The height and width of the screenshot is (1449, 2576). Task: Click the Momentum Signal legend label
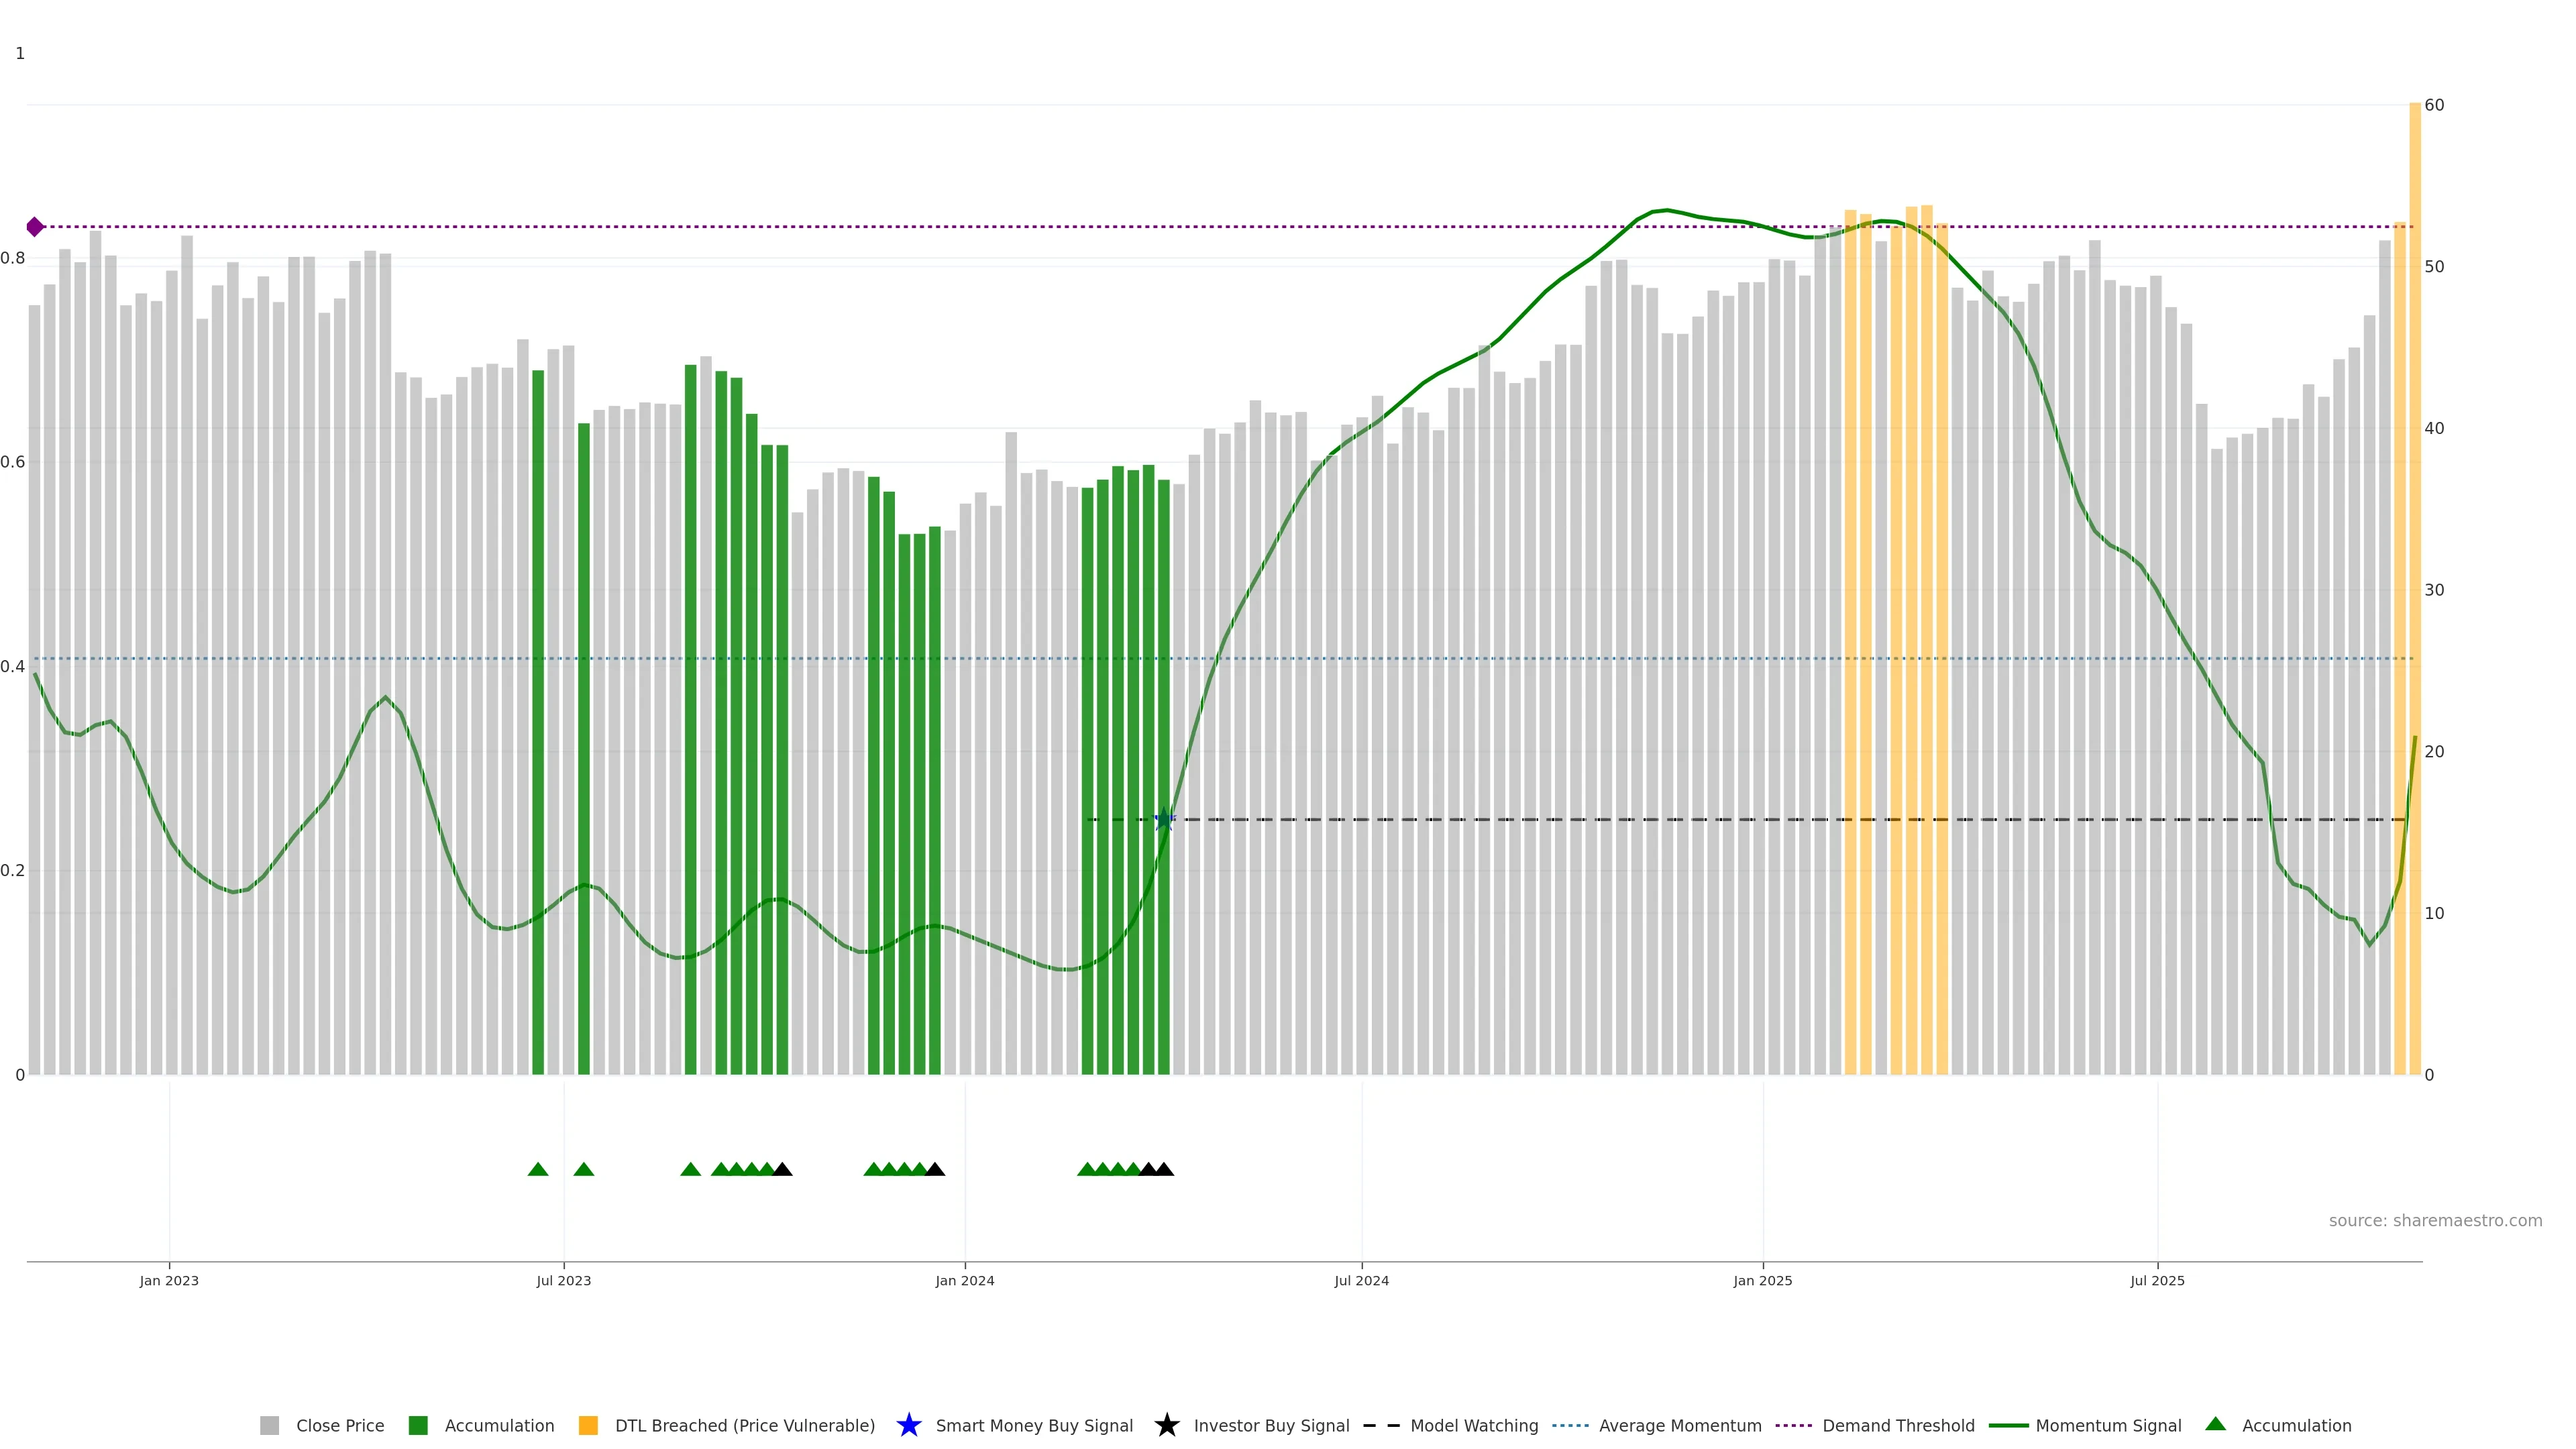[2108, 1425]
